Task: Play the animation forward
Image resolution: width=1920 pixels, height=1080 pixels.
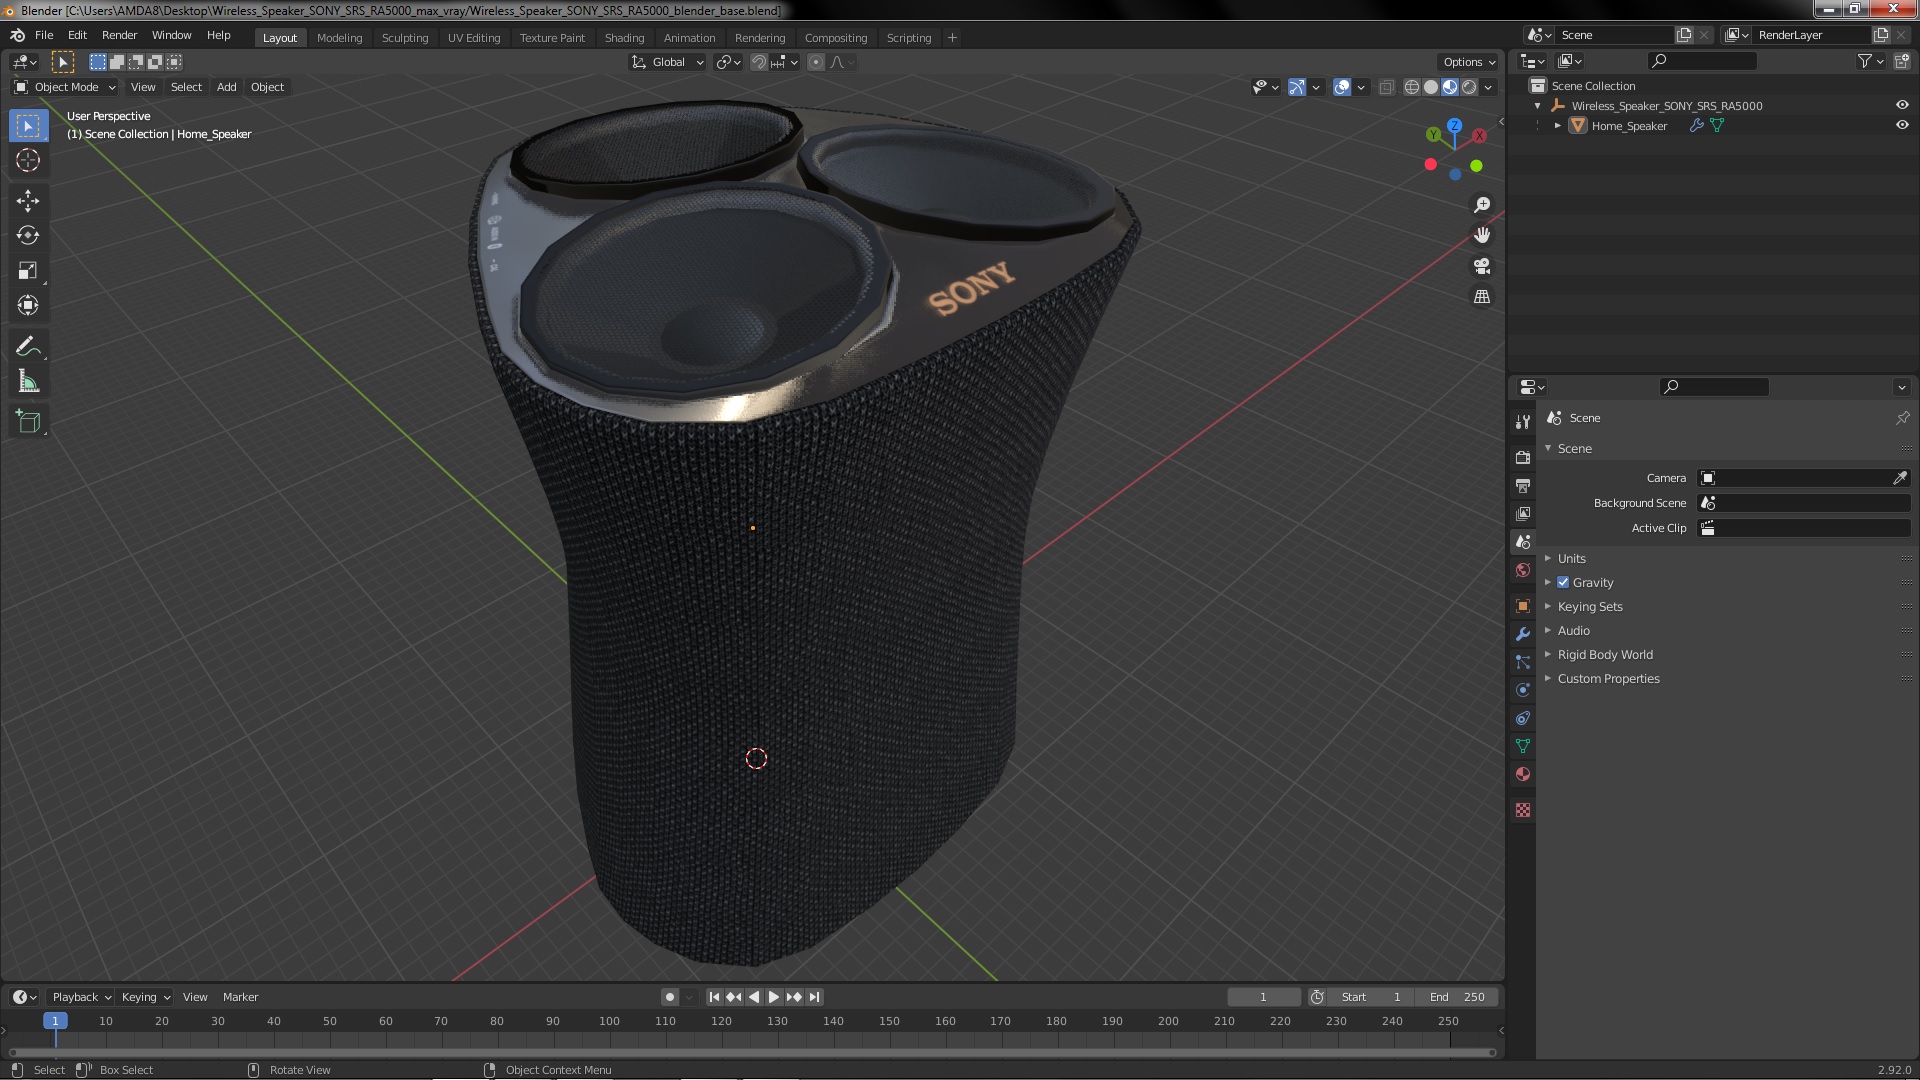Action: (773, 997)
